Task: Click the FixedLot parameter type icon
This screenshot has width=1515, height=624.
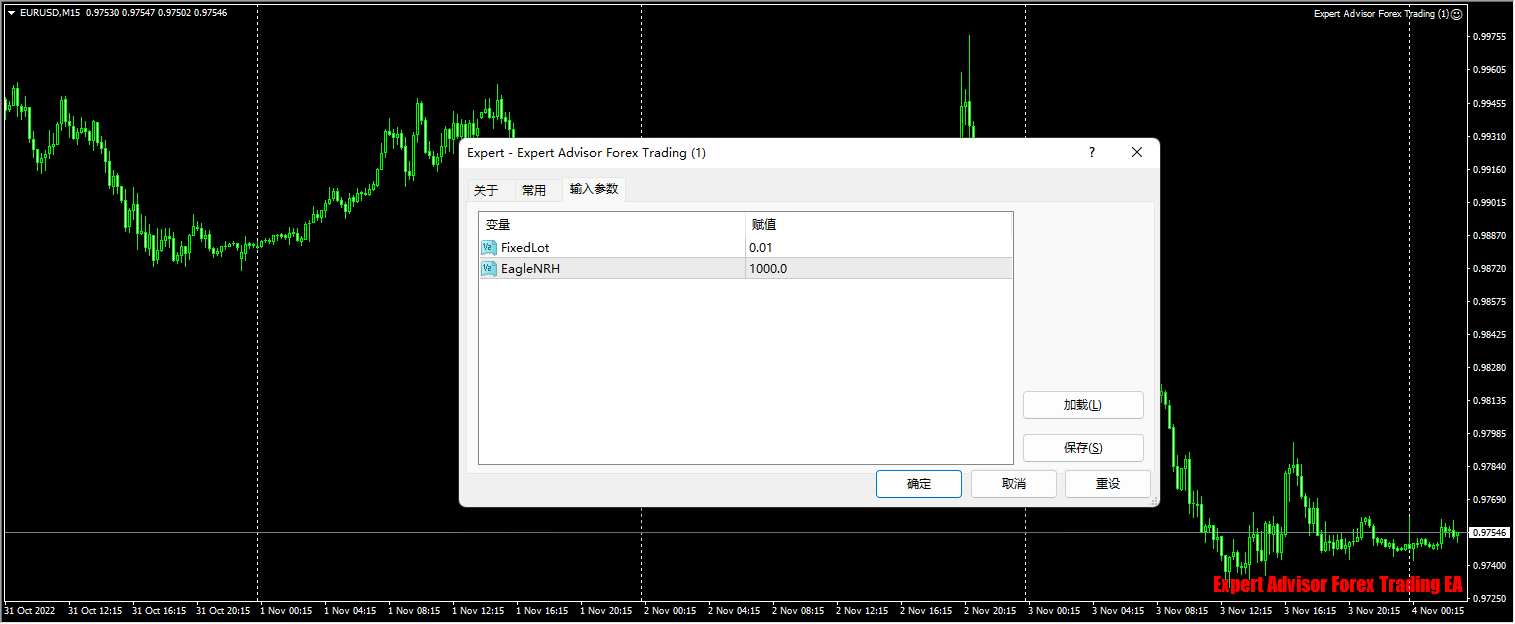Action: point(488,247)
